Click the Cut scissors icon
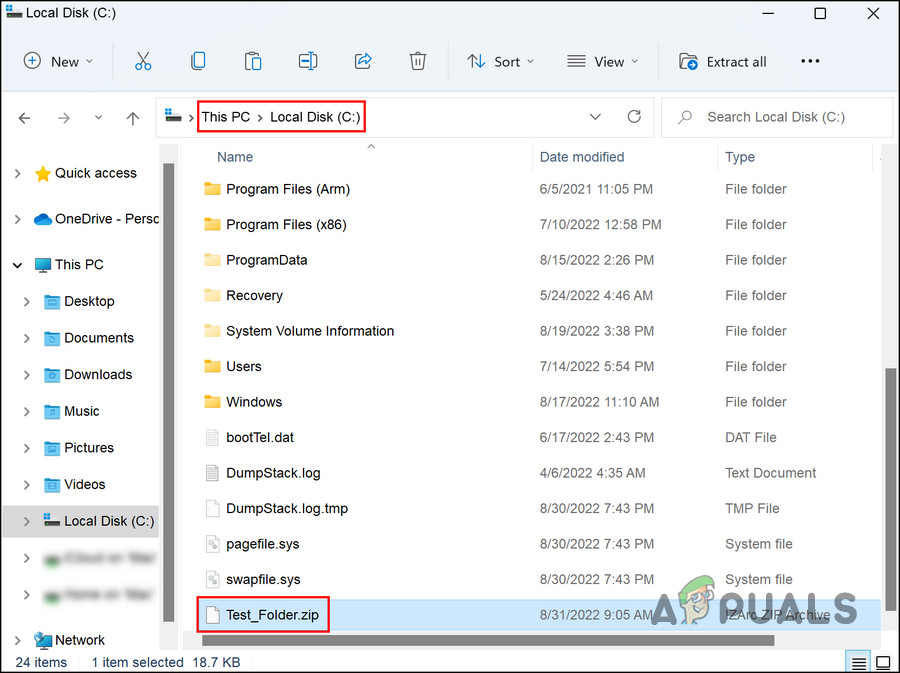Viewport: 900px width, 673px height. click(143, 61)
